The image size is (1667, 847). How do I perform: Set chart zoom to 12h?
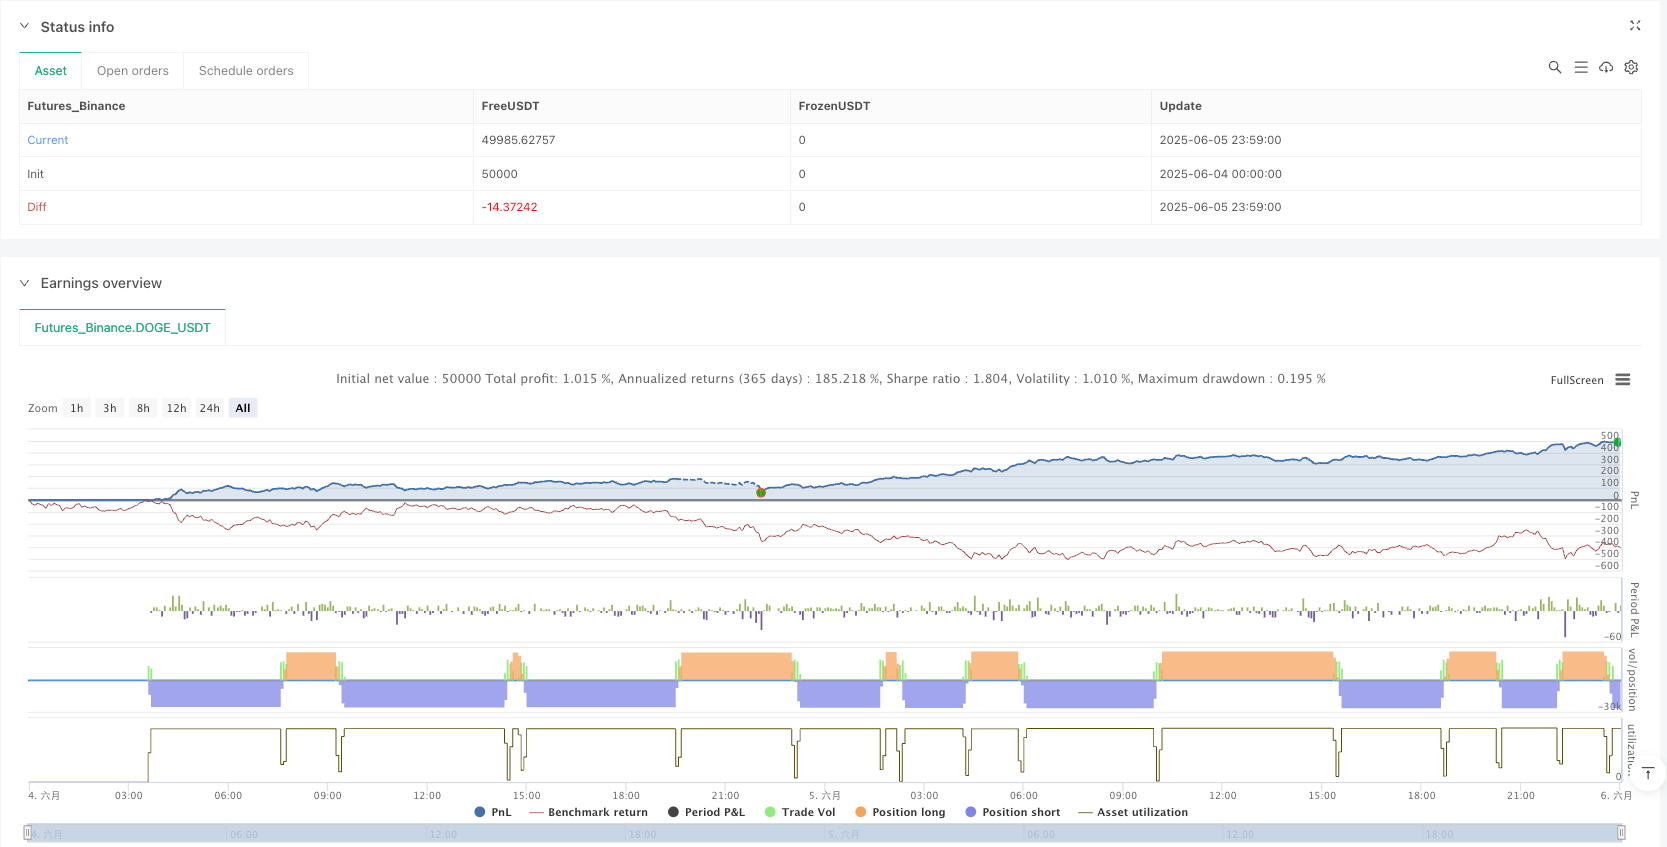(x=176, y=408)
